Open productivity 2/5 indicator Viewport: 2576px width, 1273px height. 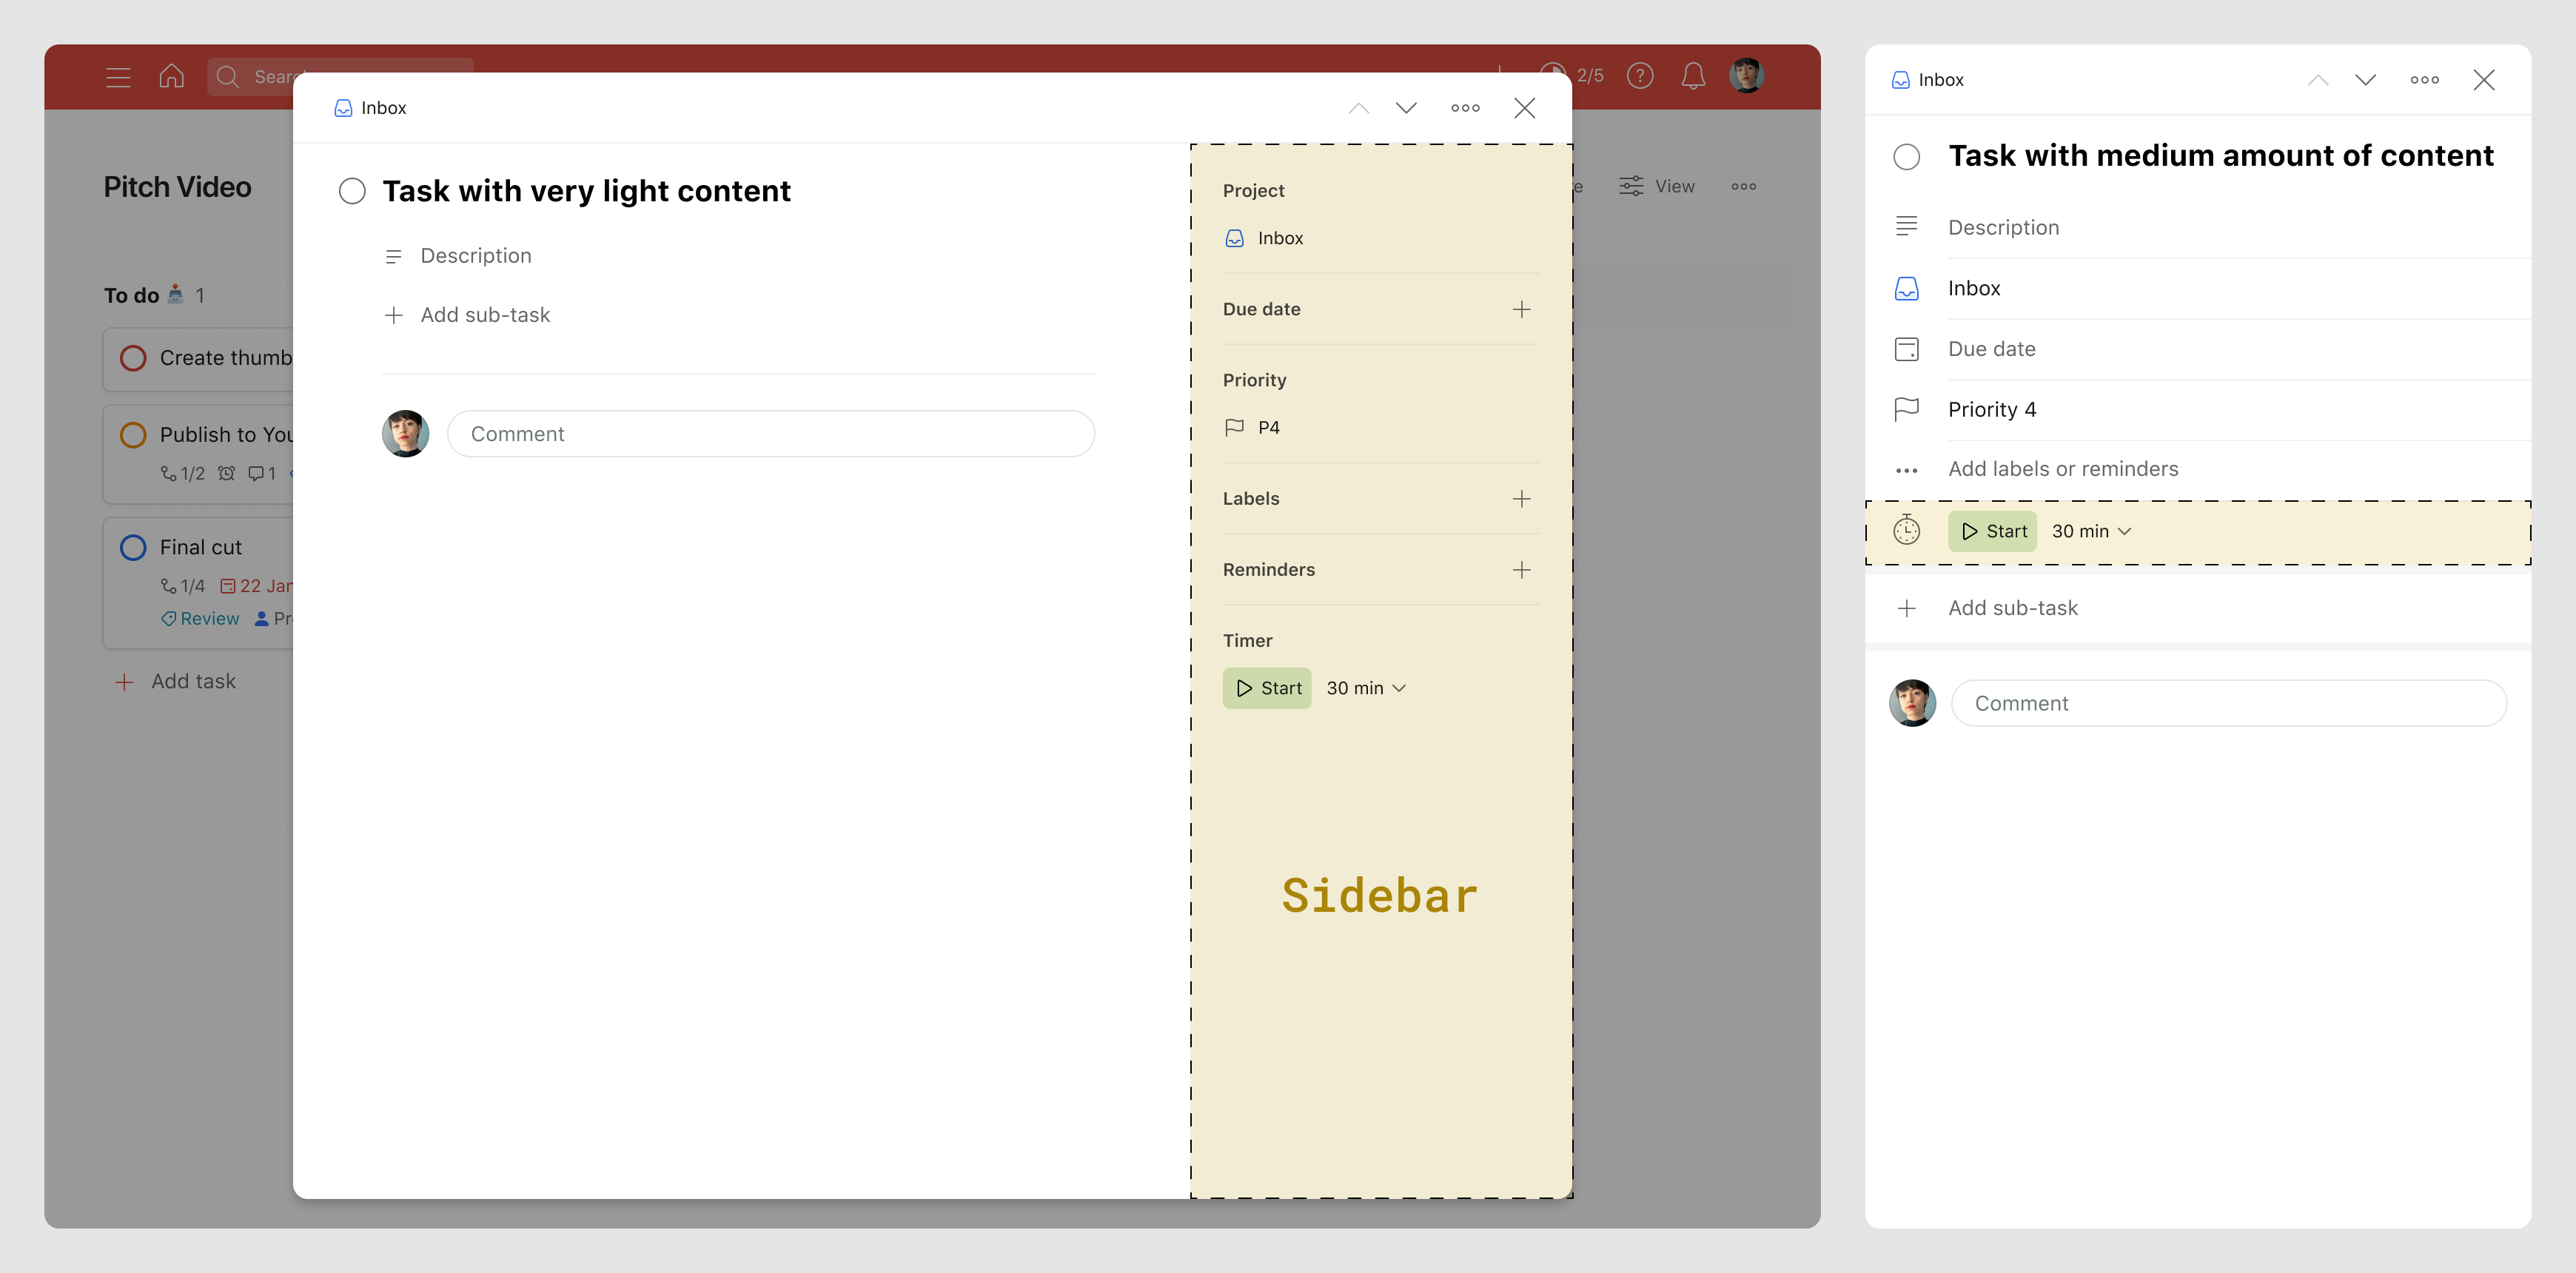point(1574,76)
